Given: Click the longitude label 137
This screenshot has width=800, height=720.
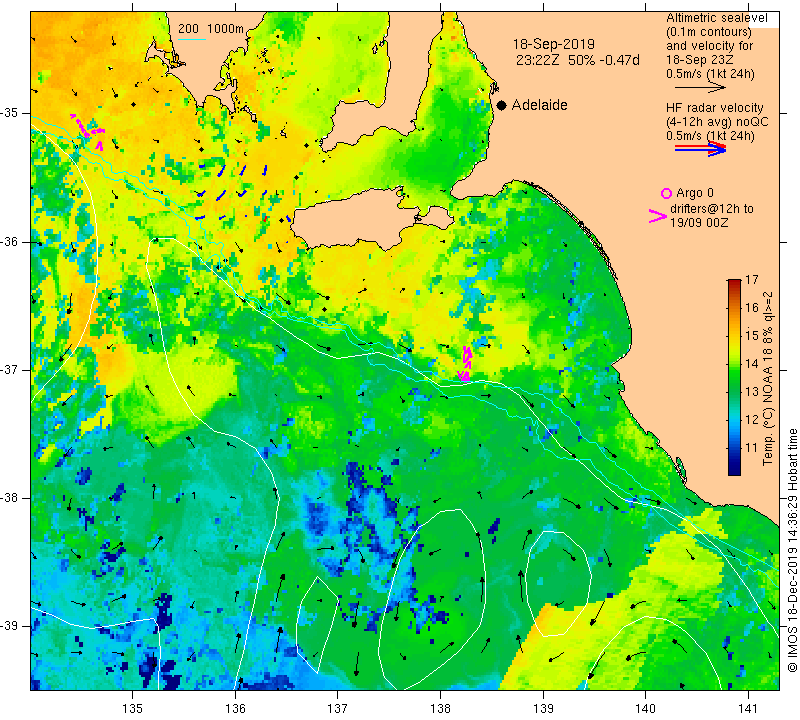Looking at the screenshot, I should tap(337, 708).
